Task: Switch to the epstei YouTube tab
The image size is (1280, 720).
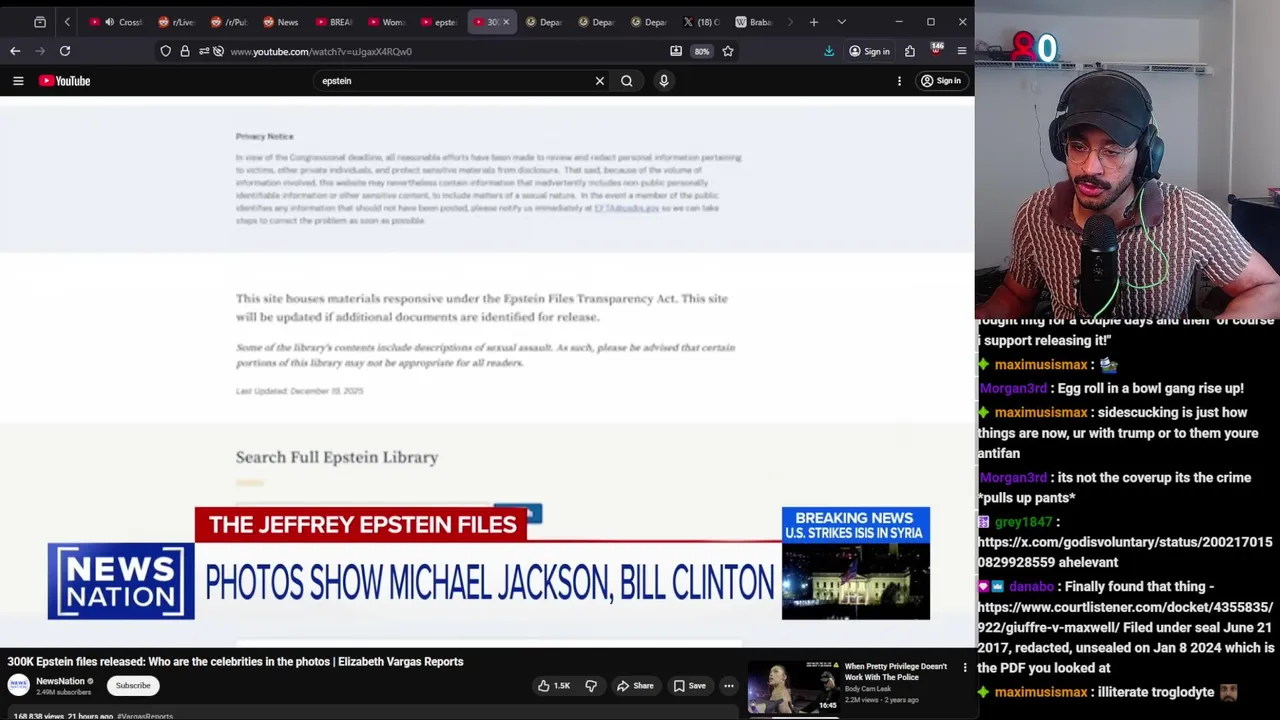Action: point(439,22)
